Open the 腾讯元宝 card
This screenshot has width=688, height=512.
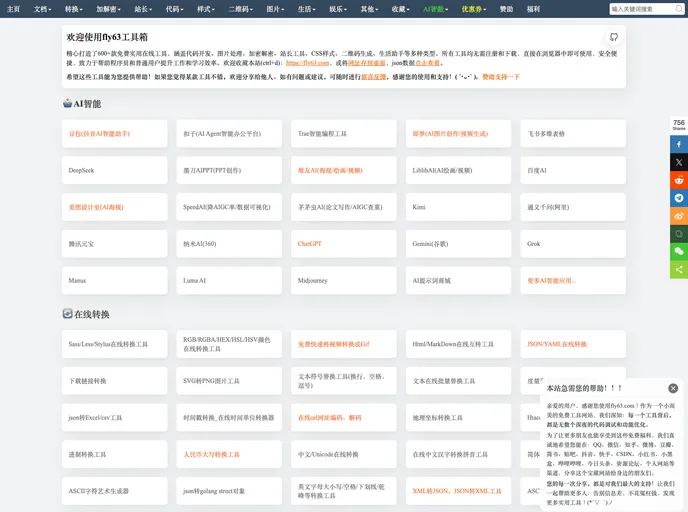coord(115,243)
